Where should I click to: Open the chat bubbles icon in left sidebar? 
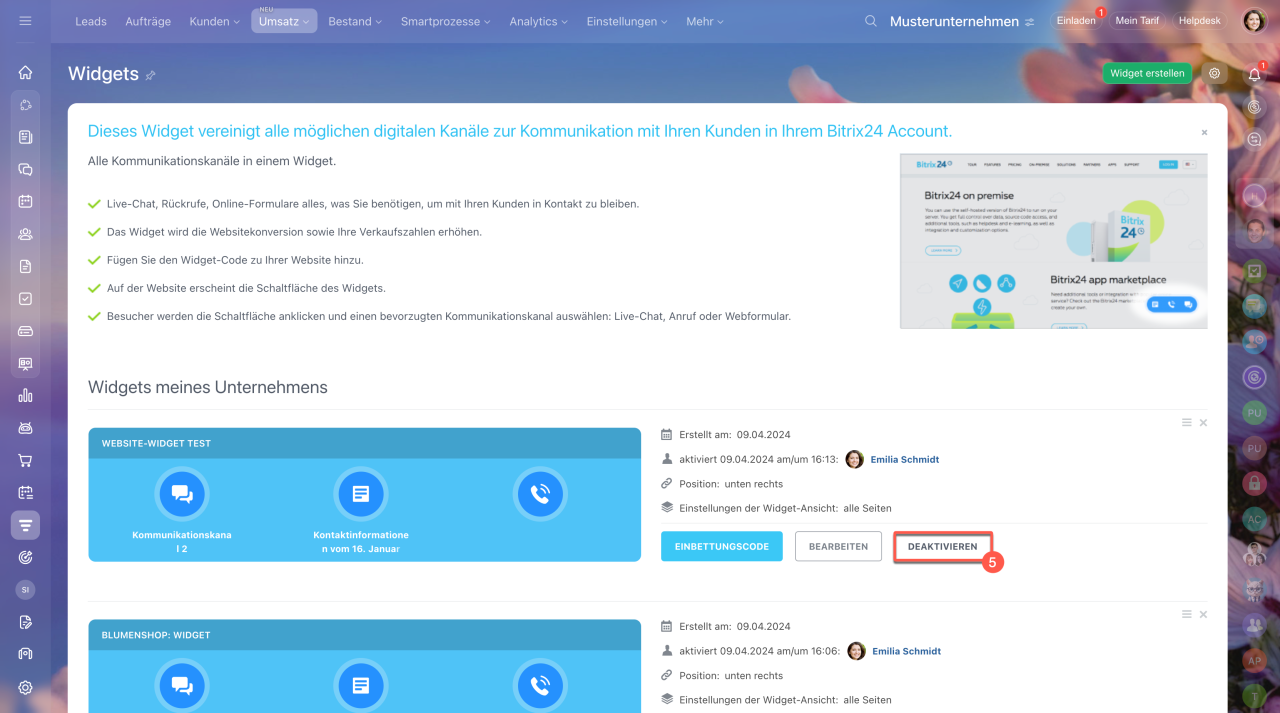point(25,170)
